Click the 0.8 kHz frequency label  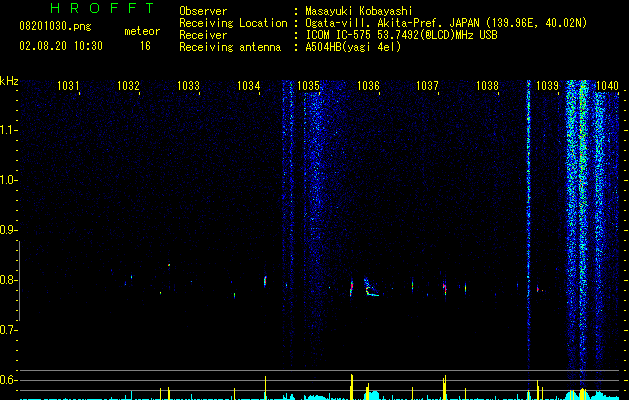(x=8, y=280)
